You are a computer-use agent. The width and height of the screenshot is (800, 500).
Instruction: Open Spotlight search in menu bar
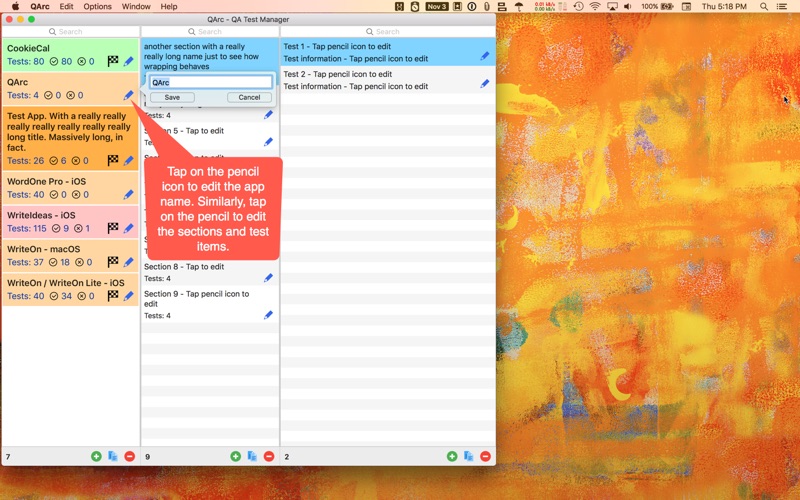click(764, 7)
